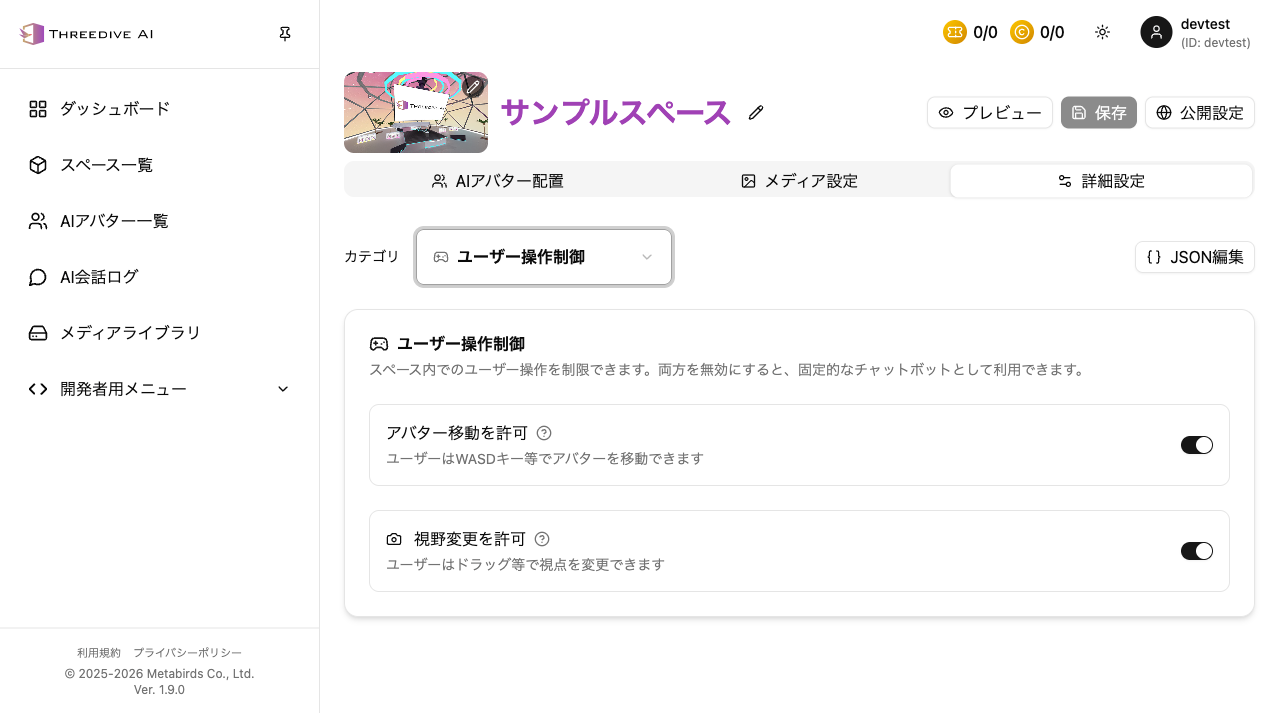Open プライバシーポリシー link
1279x713 pixels.
point(187,653)
